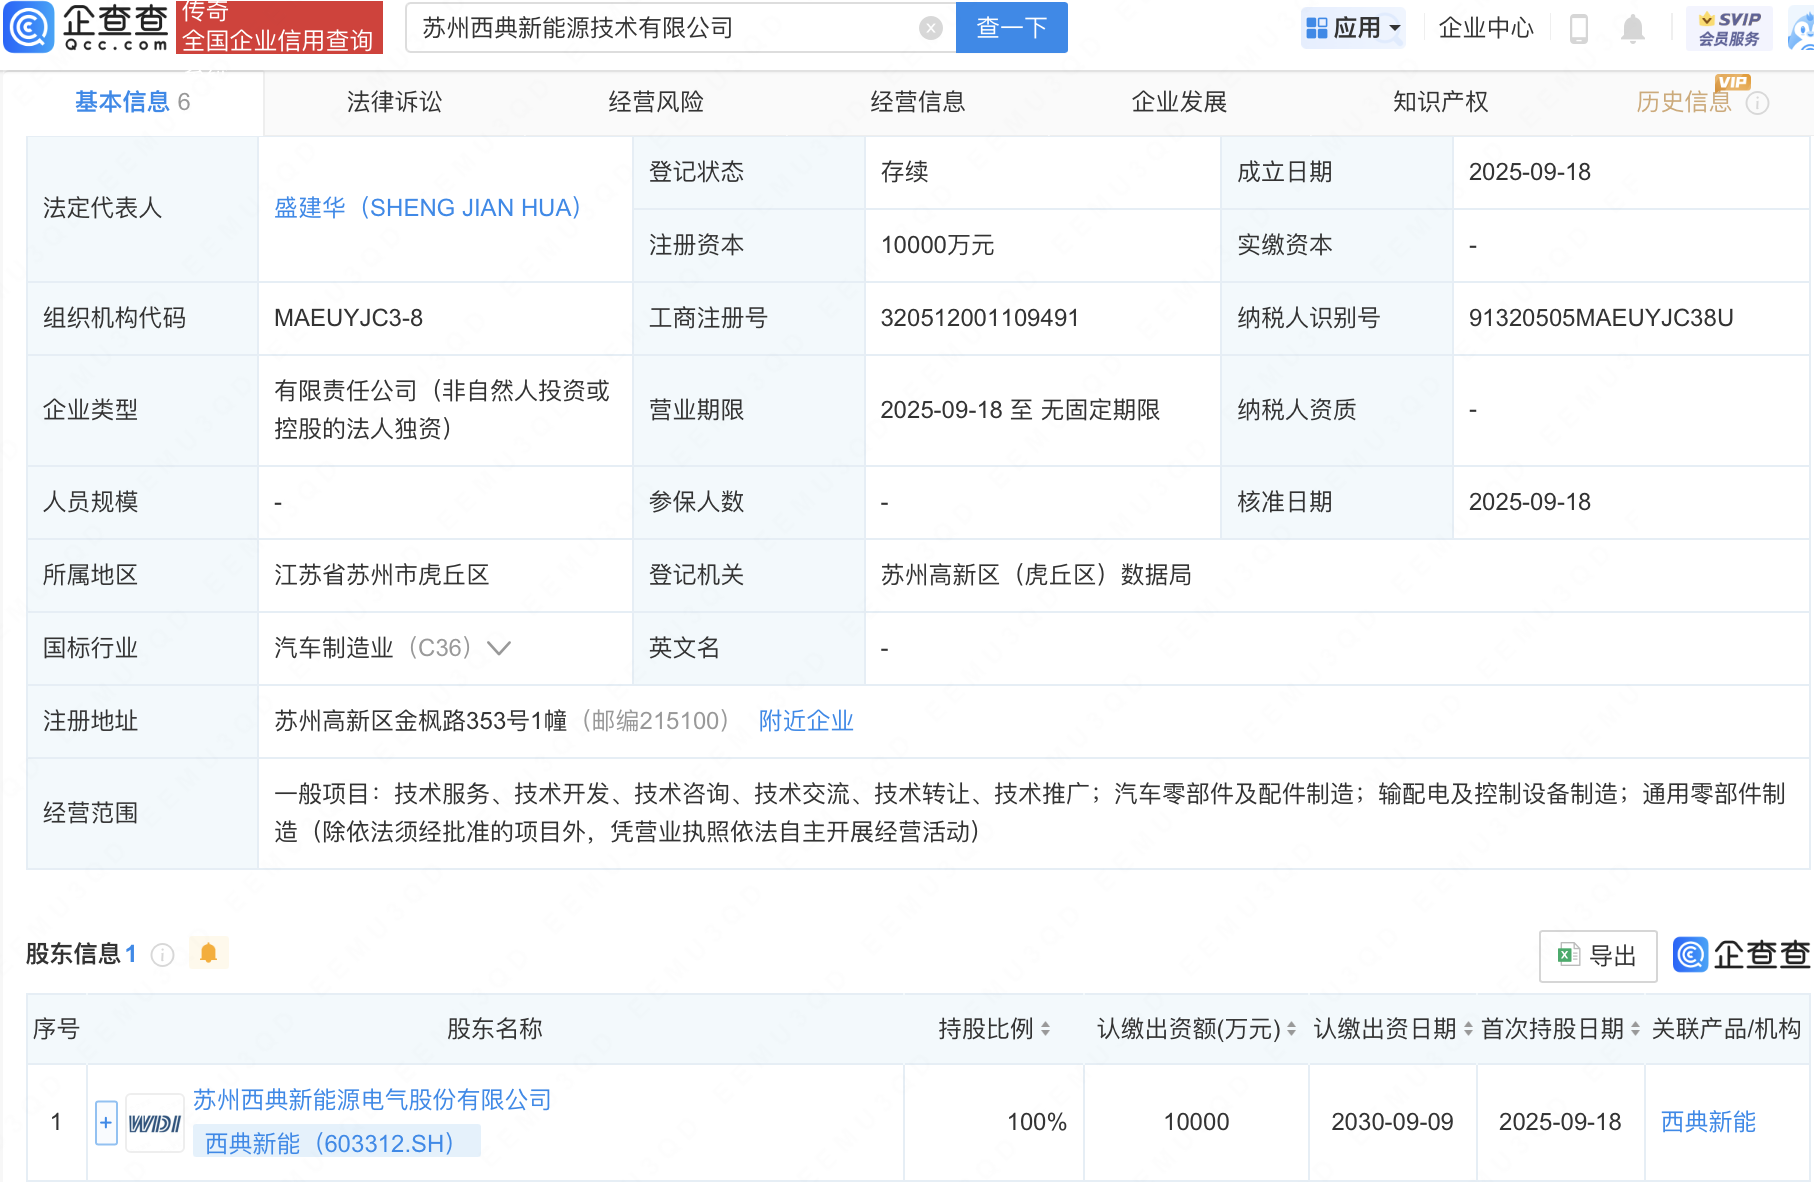Click region value 江苏省苏州市虎丘区

(x=382, y=575)
